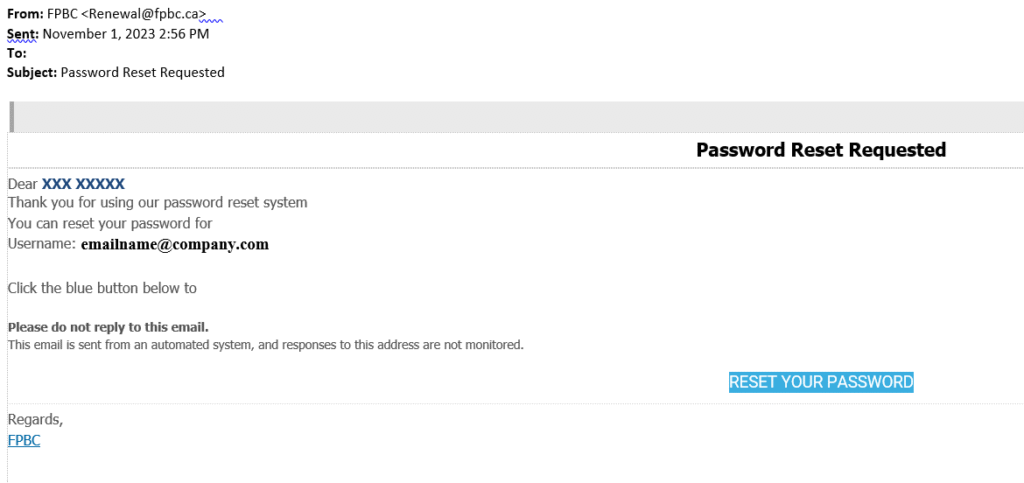
Task: Click the bold "From:" header label
Action: pyautogui.click(x=25, y=15)
